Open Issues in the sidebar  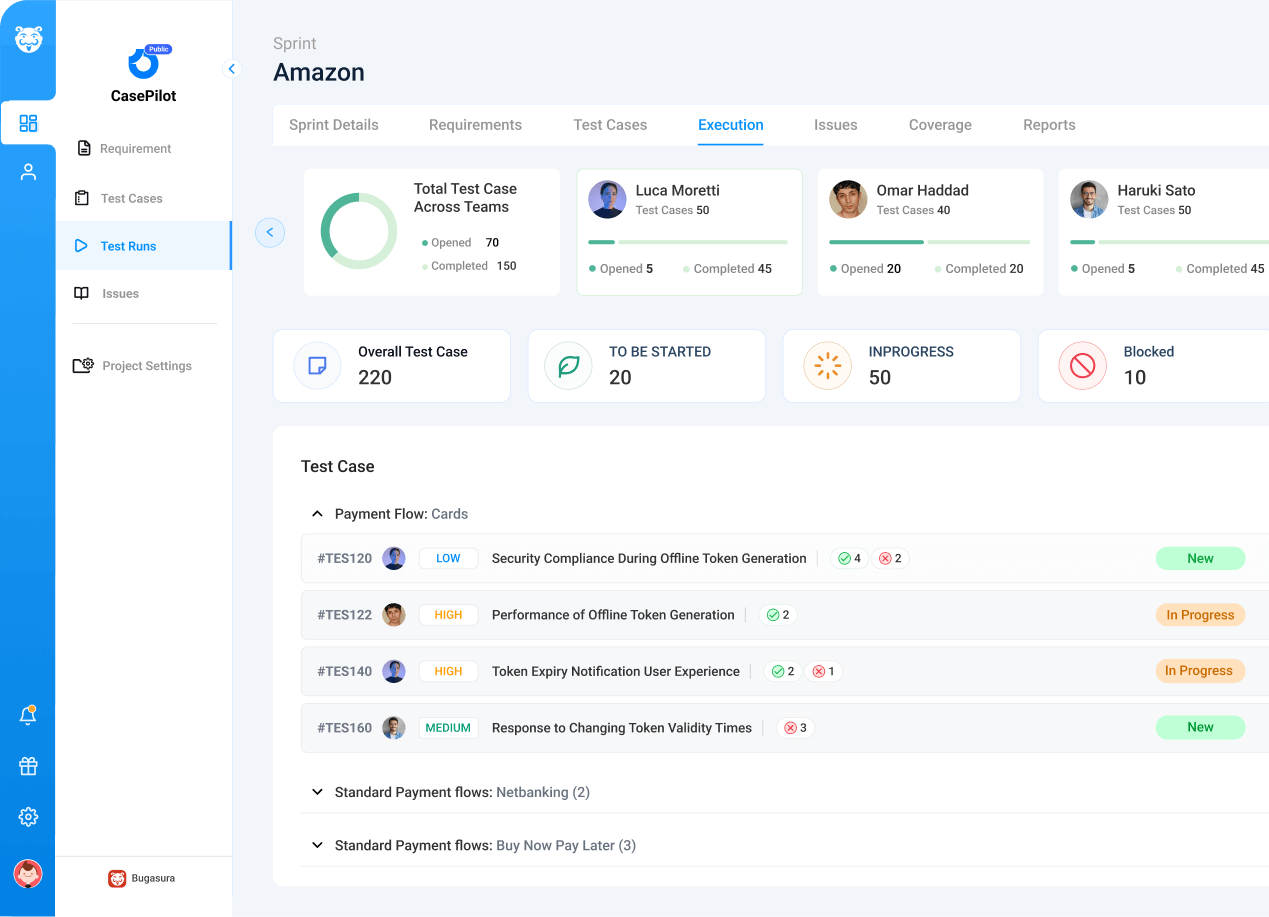coord(120,294)
